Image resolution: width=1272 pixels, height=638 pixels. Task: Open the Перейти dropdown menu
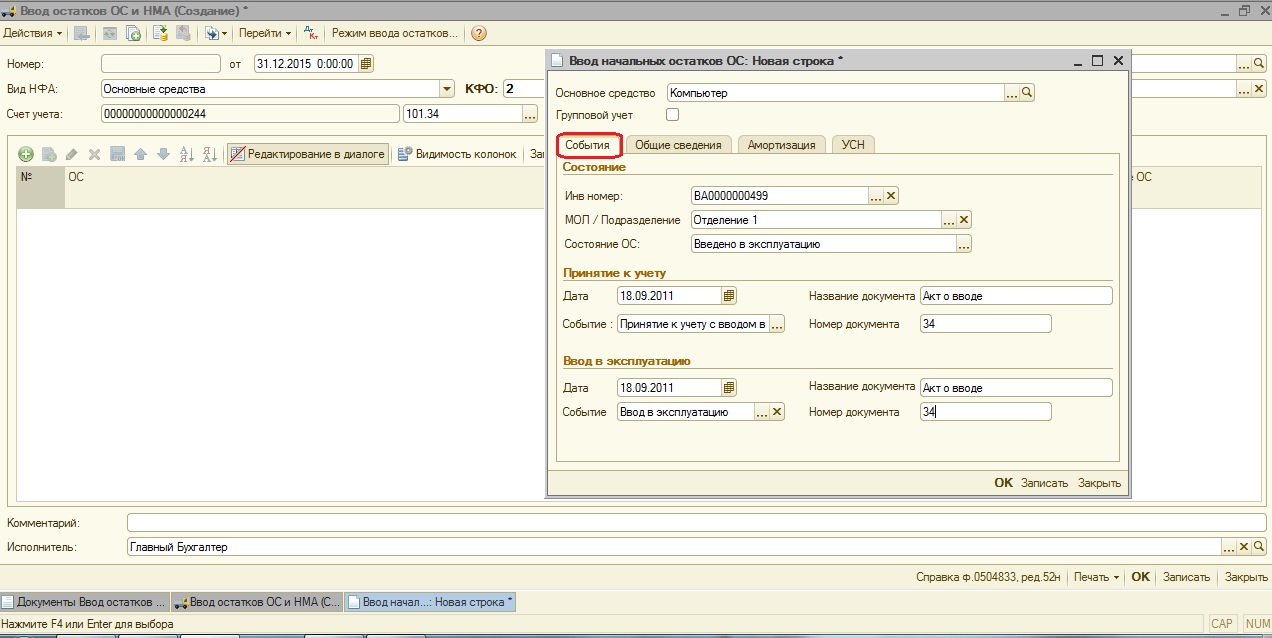264,33
